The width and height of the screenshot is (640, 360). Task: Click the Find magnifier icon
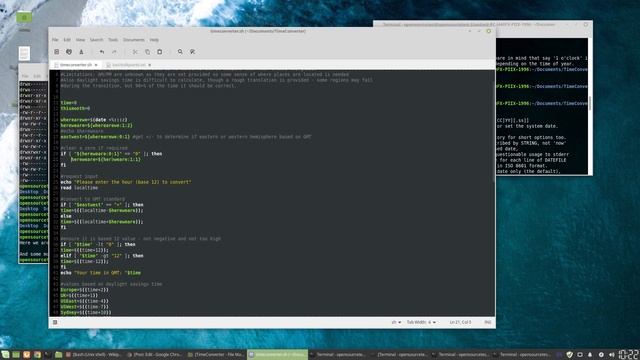[x=180, y=52]
